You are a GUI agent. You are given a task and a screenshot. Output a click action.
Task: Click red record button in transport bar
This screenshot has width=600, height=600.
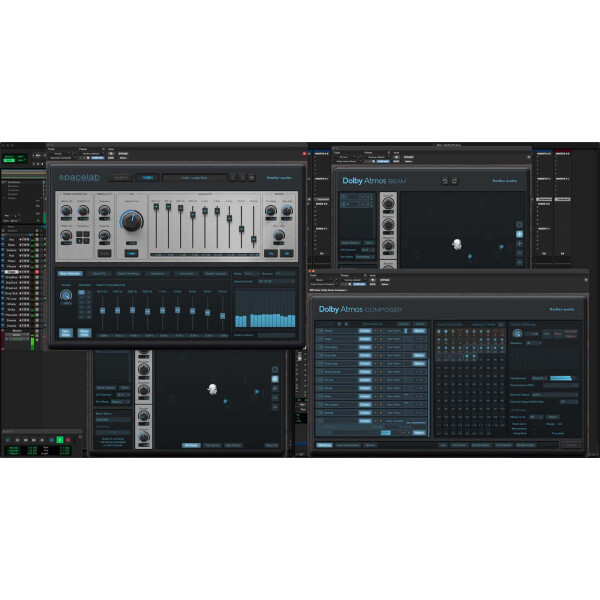(x=68, y=440)
